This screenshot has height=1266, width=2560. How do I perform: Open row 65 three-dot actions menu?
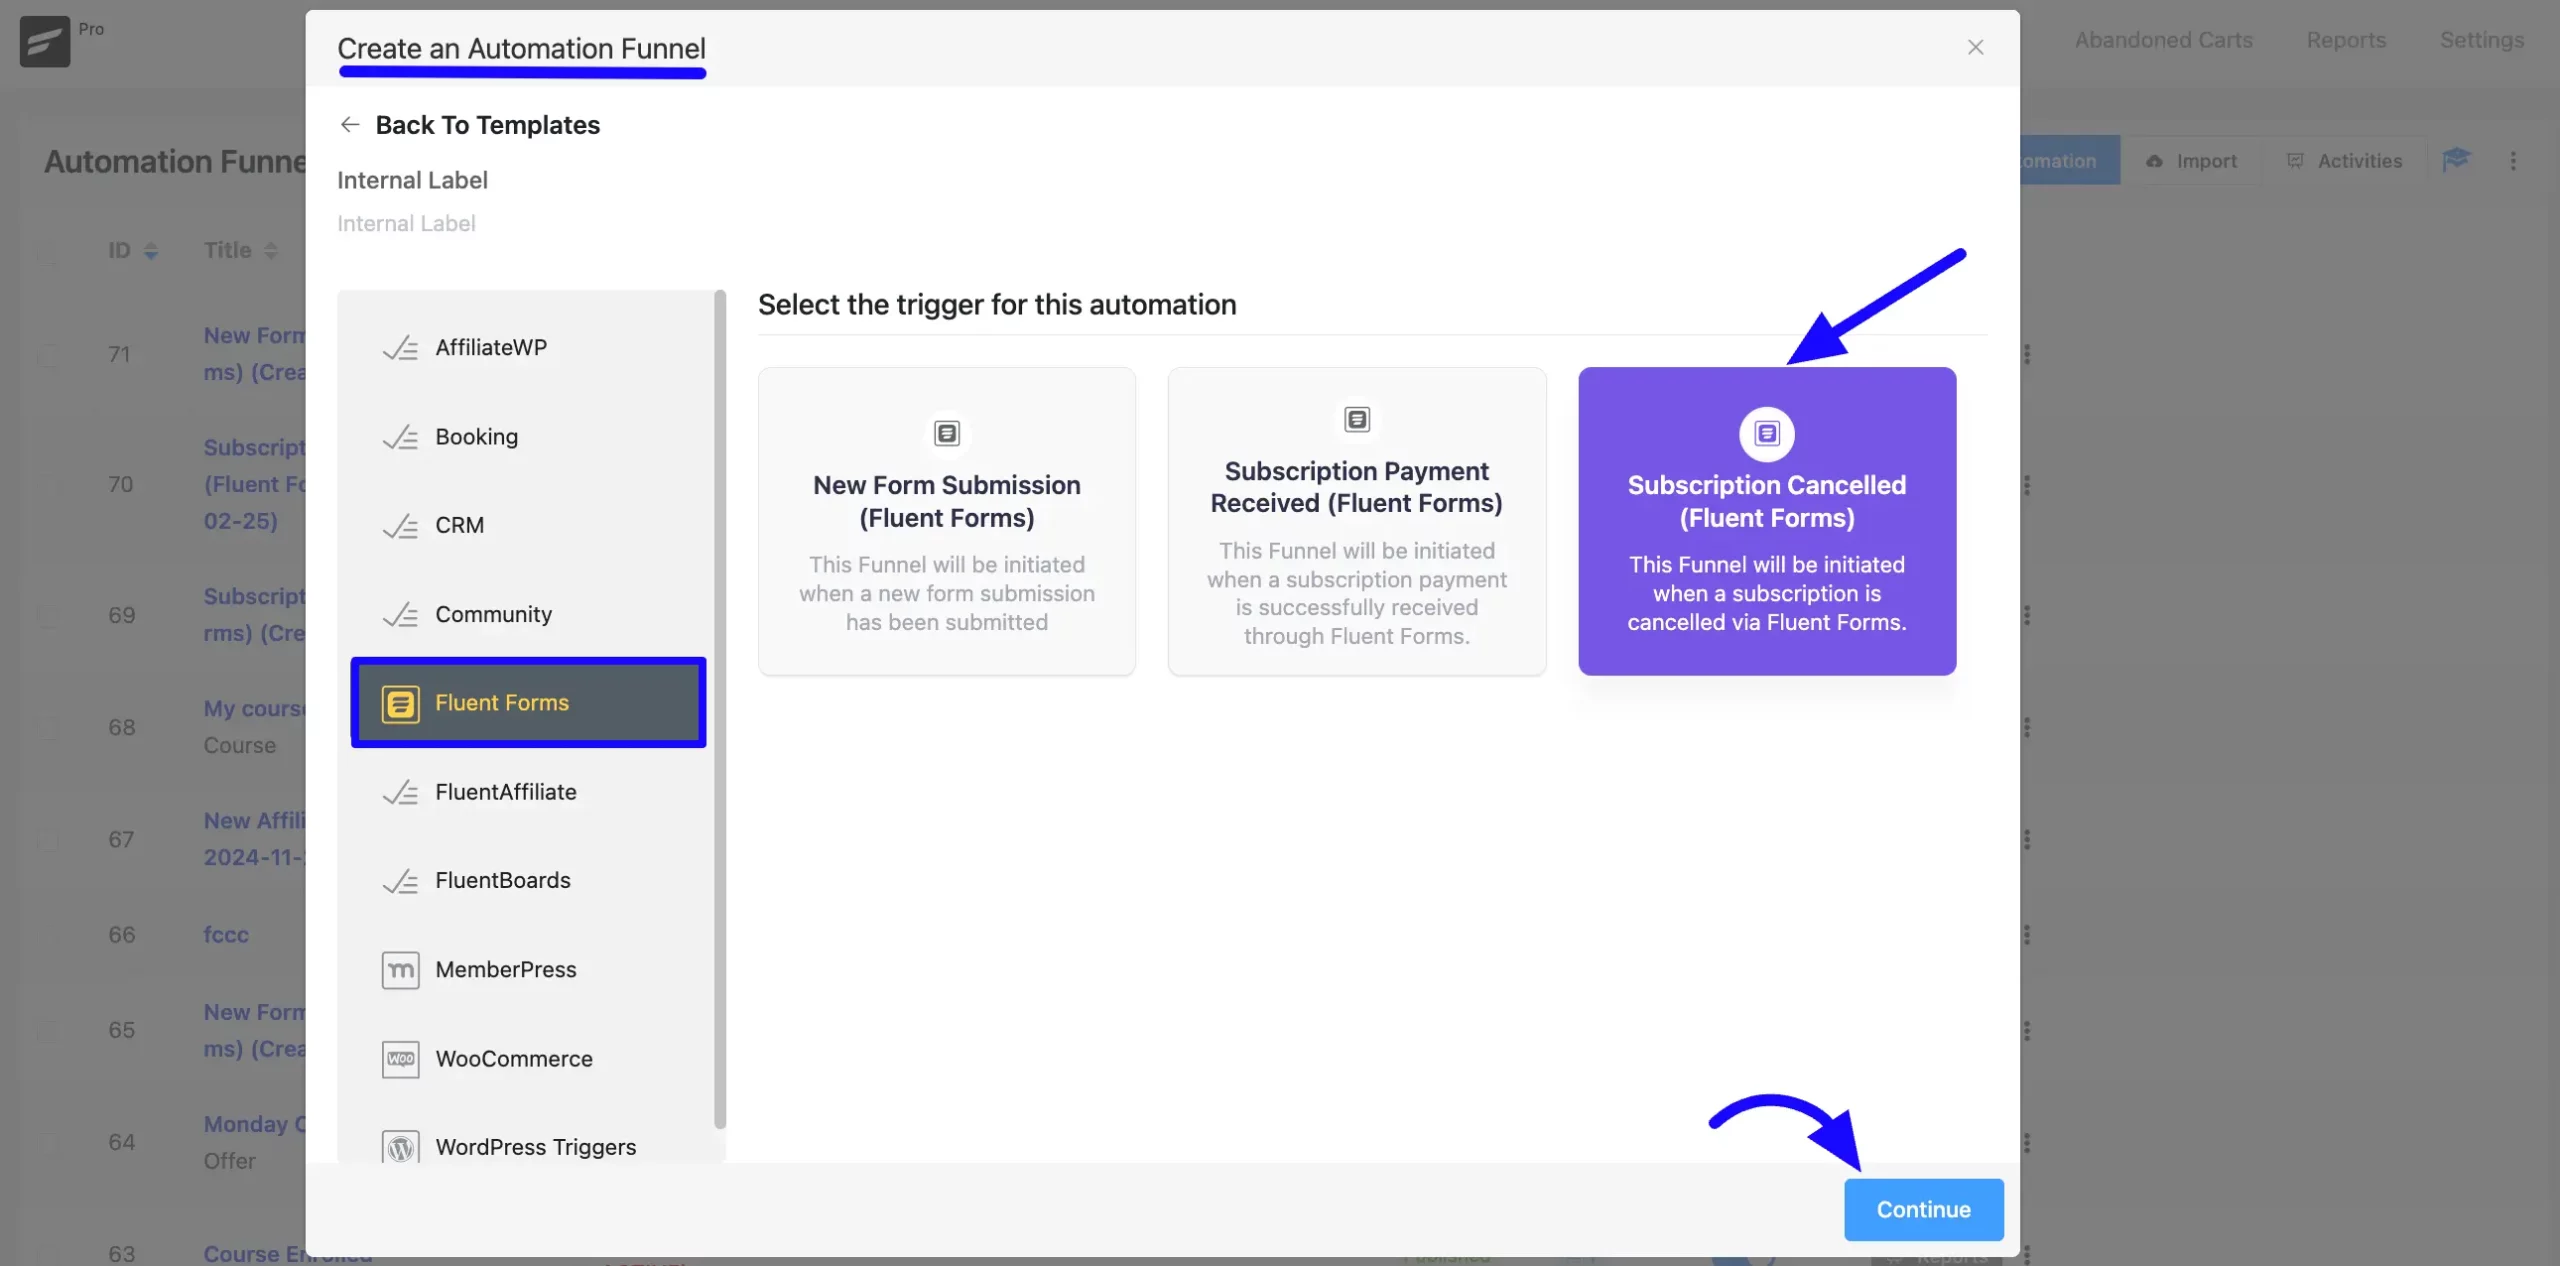click(x=2027, y=1030)
